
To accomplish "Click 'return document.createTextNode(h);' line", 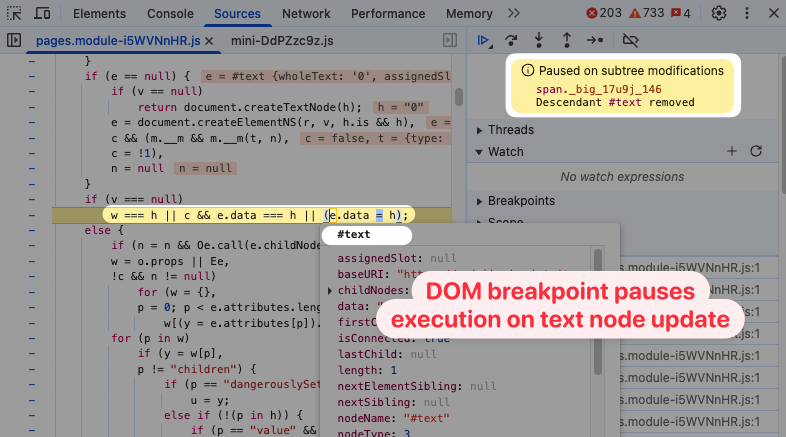I will pos(250,107).
